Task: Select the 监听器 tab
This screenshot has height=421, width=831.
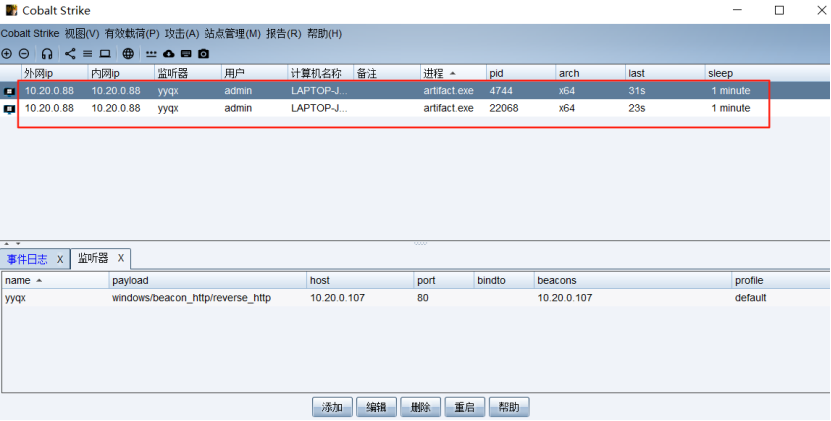Action: [x=93, y=258]
